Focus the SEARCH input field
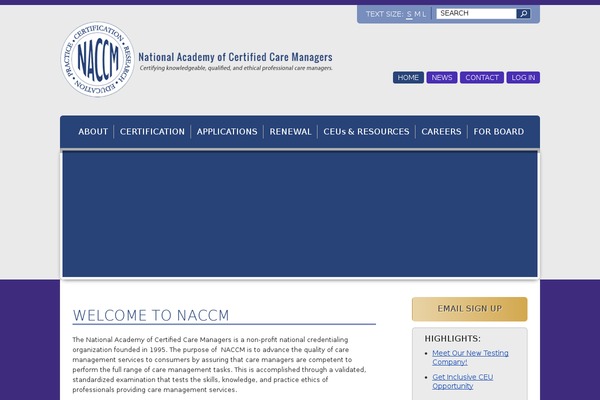The height and width of the screenshot is (400, 600). point(476,14)
